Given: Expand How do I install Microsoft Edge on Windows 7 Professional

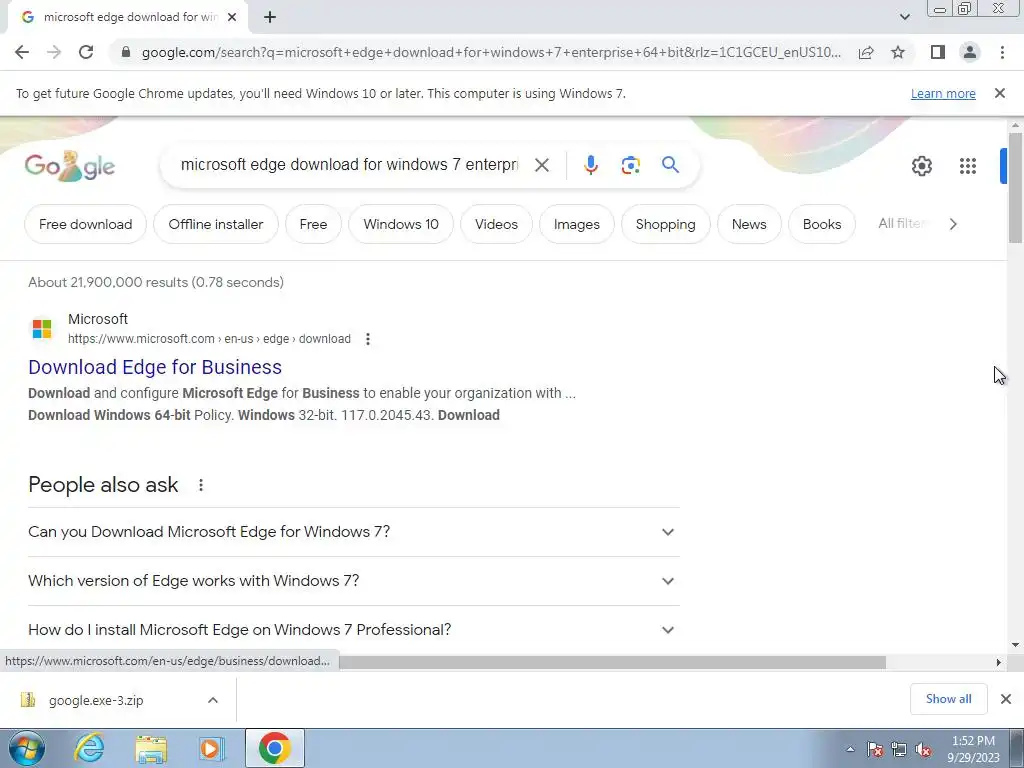Looking at the screenshot, I should [x=353, y=630].
